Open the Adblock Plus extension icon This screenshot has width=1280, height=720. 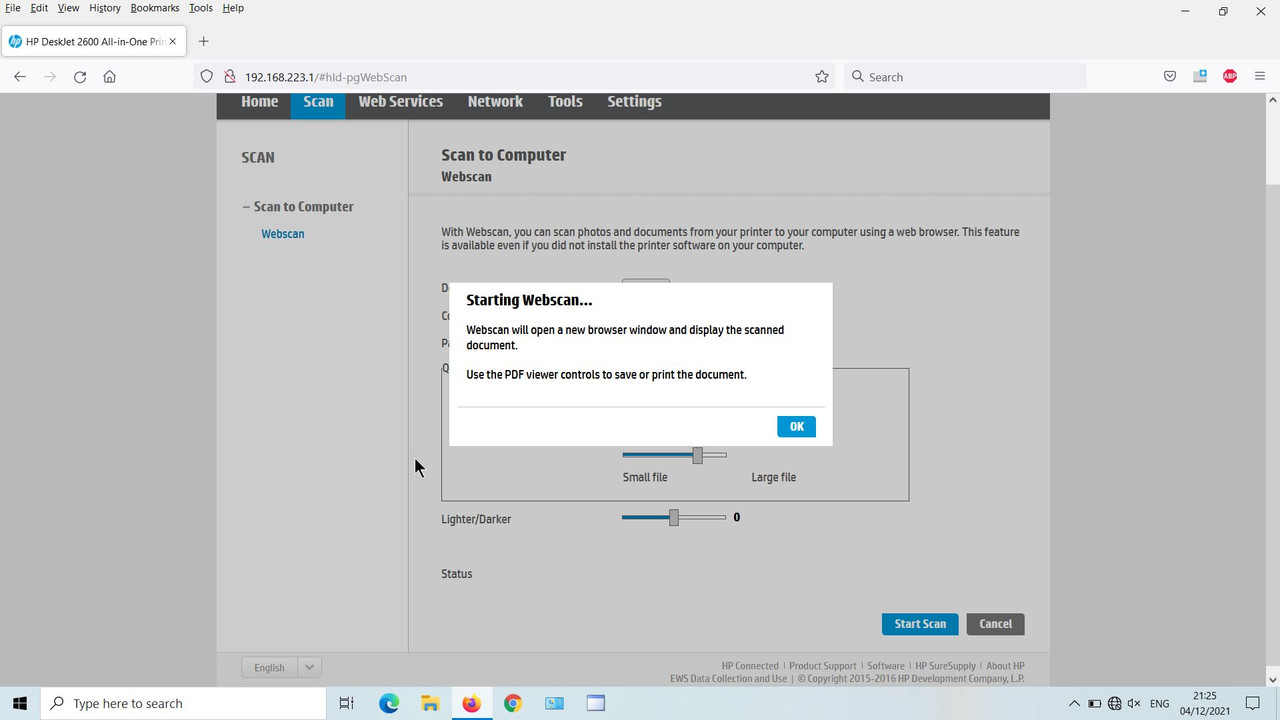tap(1230, 77)
